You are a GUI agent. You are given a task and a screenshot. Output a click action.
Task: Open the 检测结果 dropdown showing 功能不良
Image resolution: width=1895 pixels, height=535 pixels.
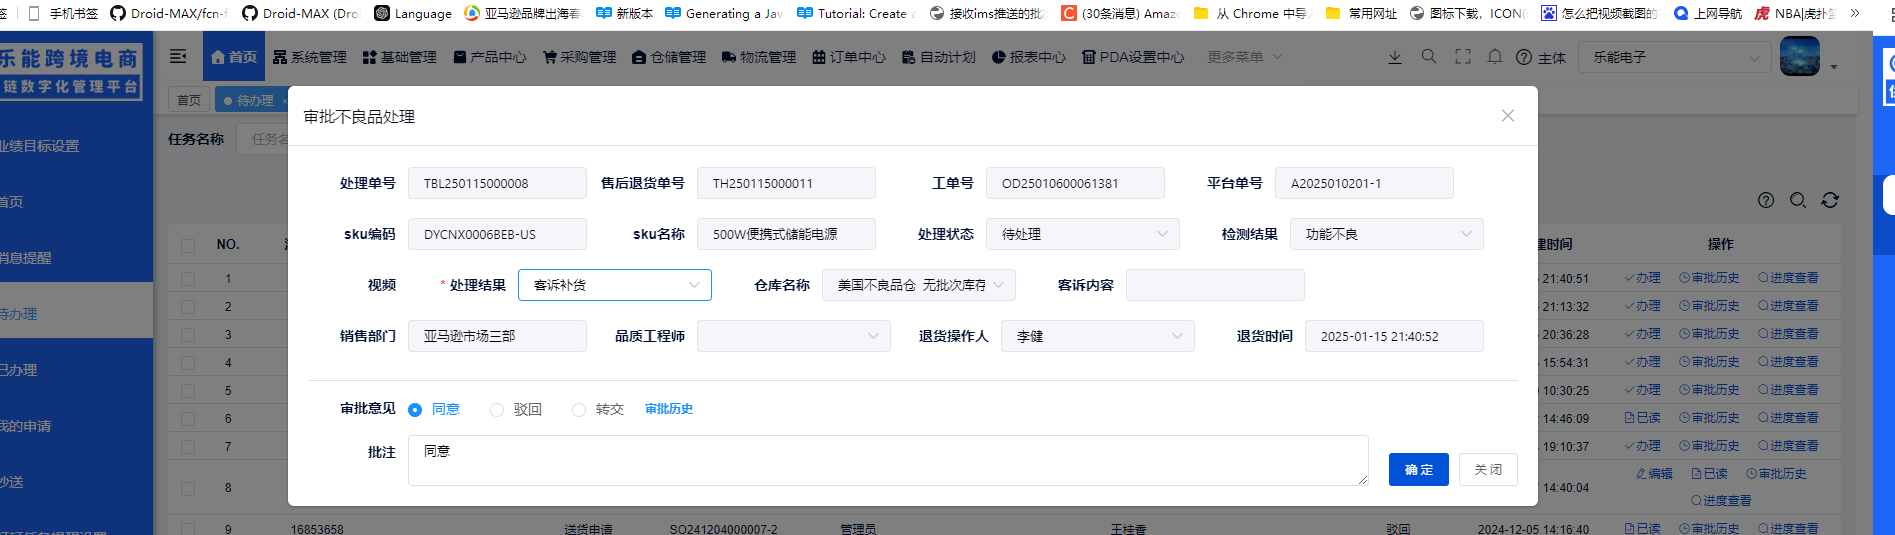(1385, 234)
